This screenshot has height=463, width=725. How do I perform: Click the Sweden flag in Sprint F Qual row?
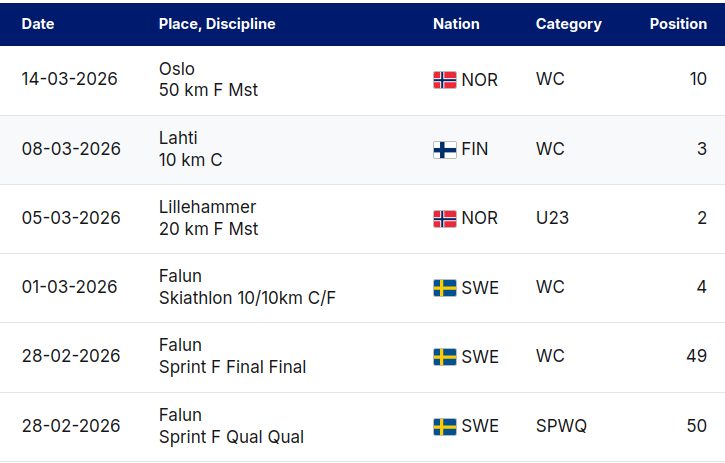[x=444, y=426]
